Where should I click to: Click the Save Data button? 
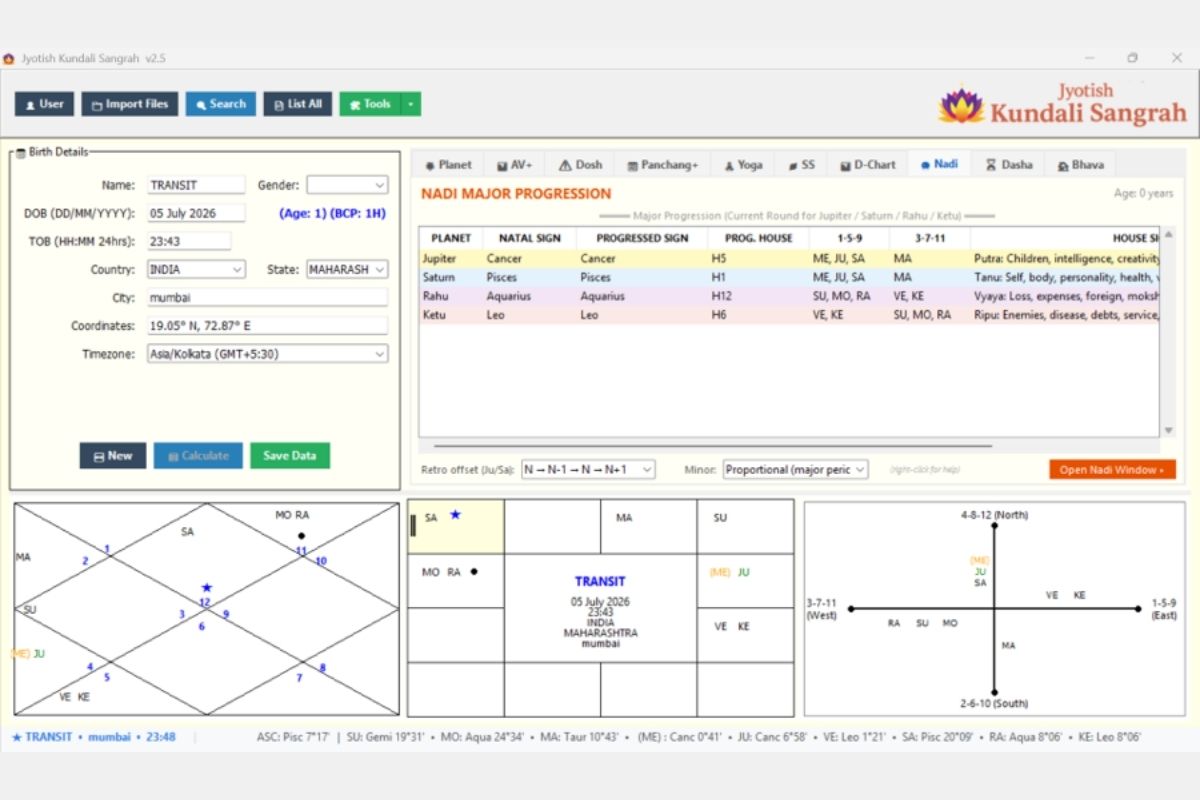point(290,456)
